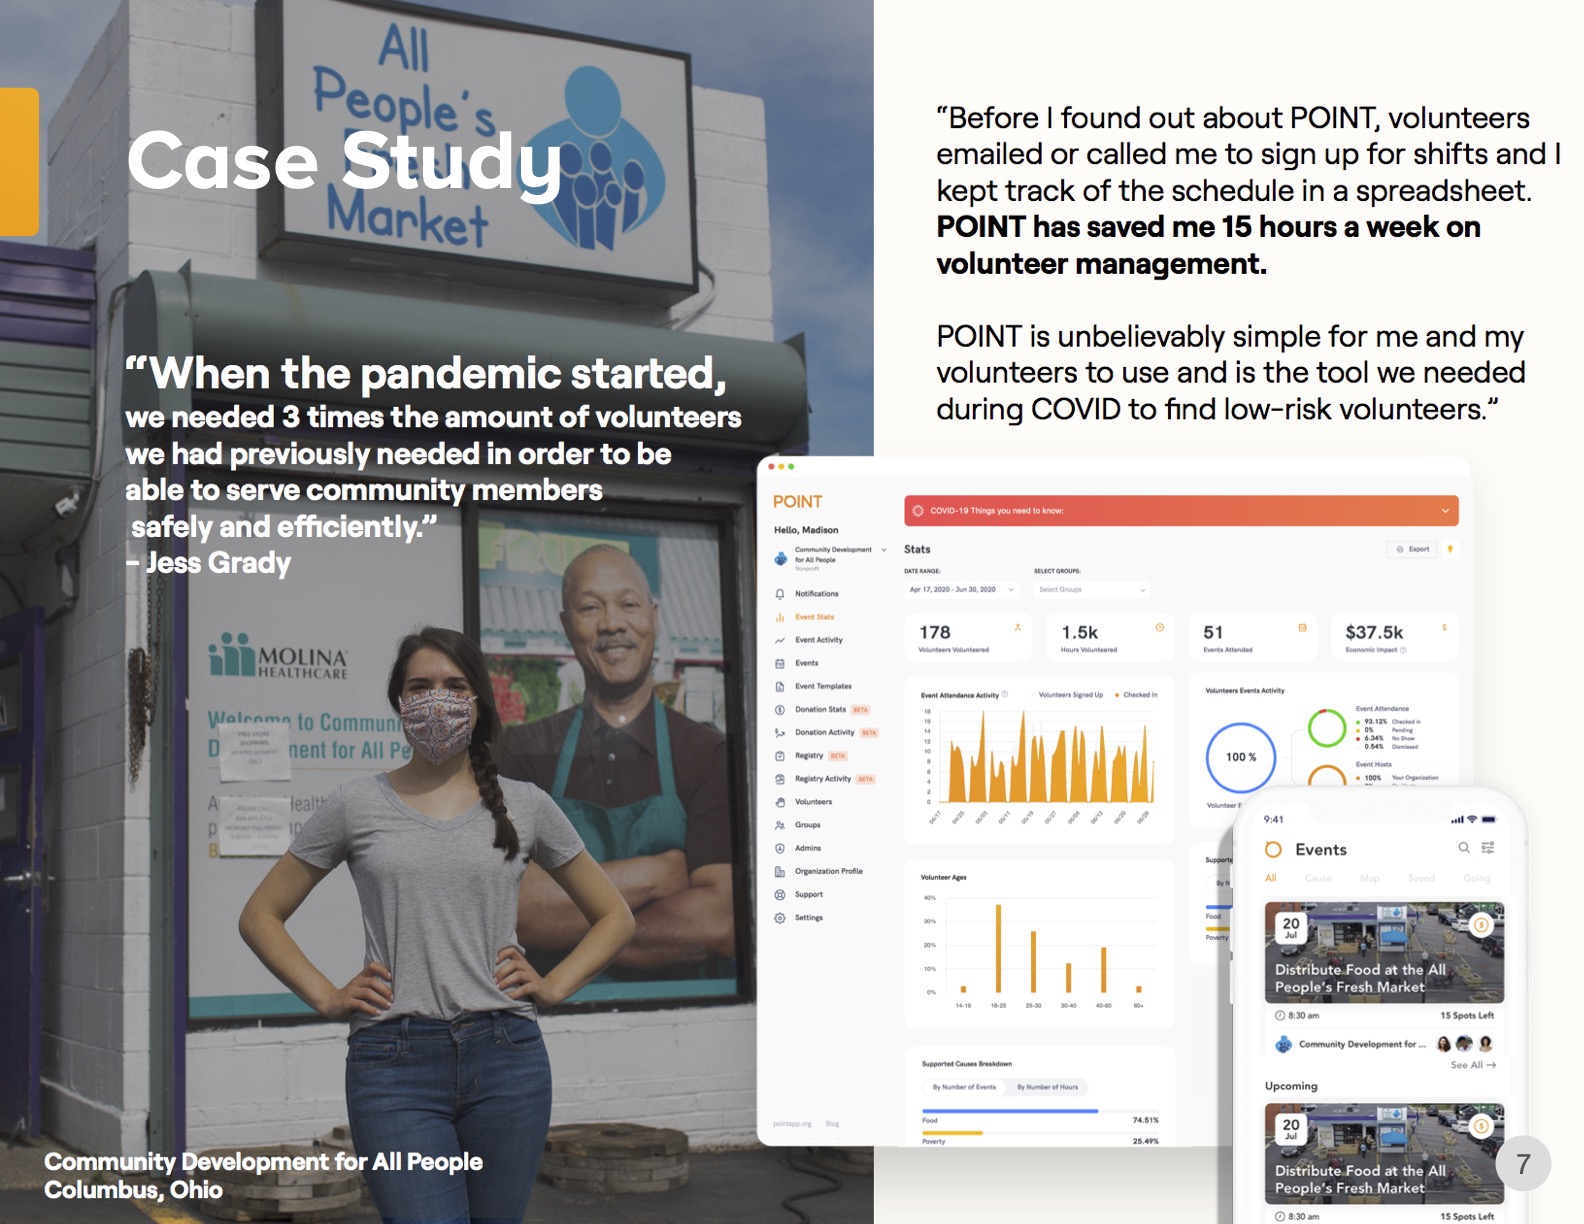Click Volunteers label in sidebar

(813, 802)
